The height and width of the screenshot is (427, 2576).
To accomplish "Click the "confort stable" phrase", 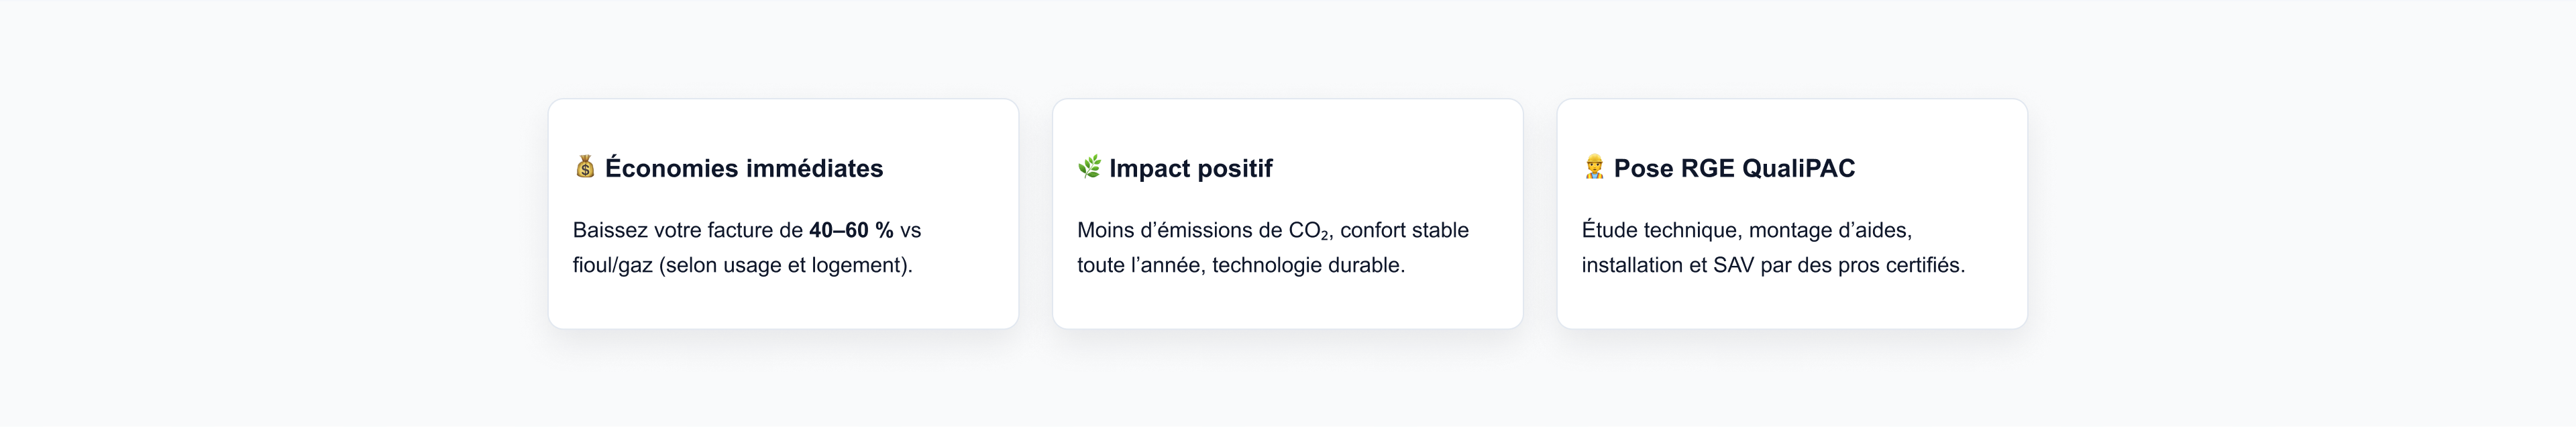I will tap(1404, 230).
